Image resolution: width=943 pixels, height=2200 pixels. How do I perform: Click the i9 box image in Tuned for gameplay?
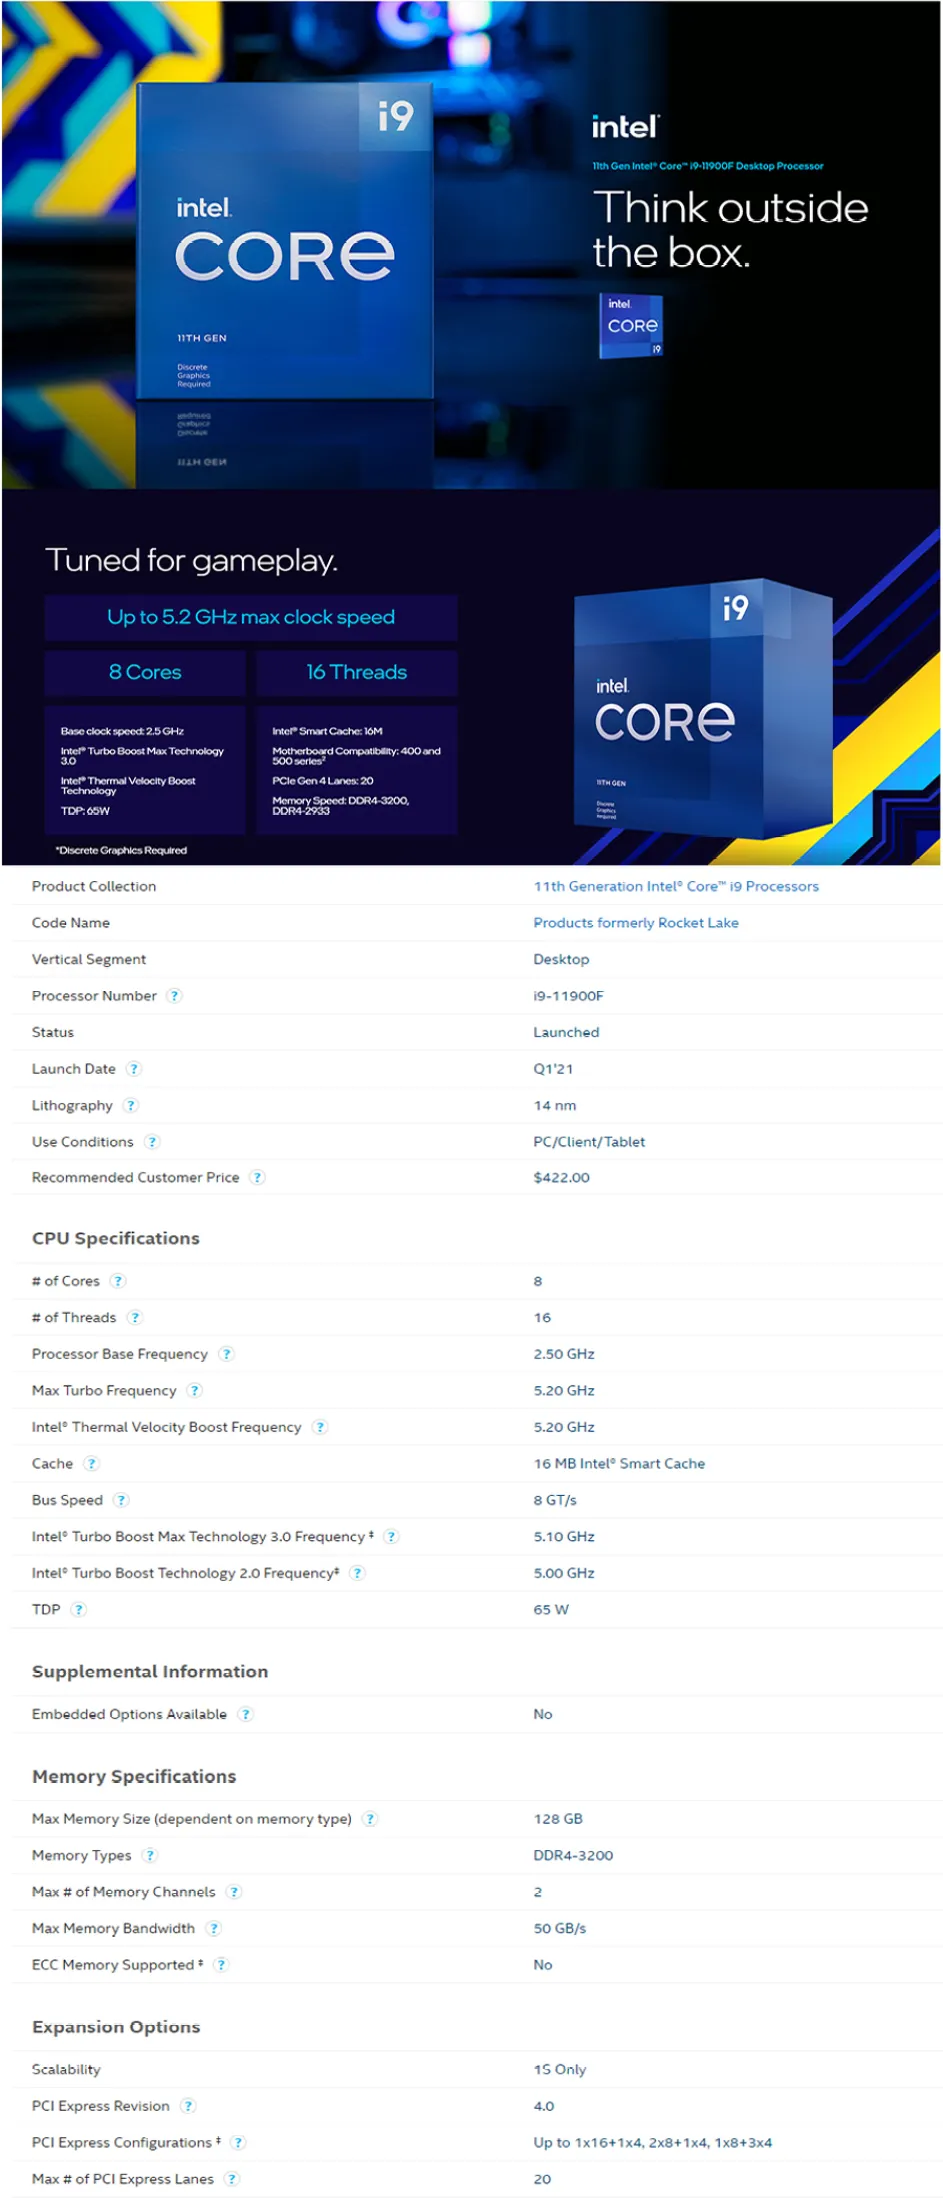coord(703,710)
